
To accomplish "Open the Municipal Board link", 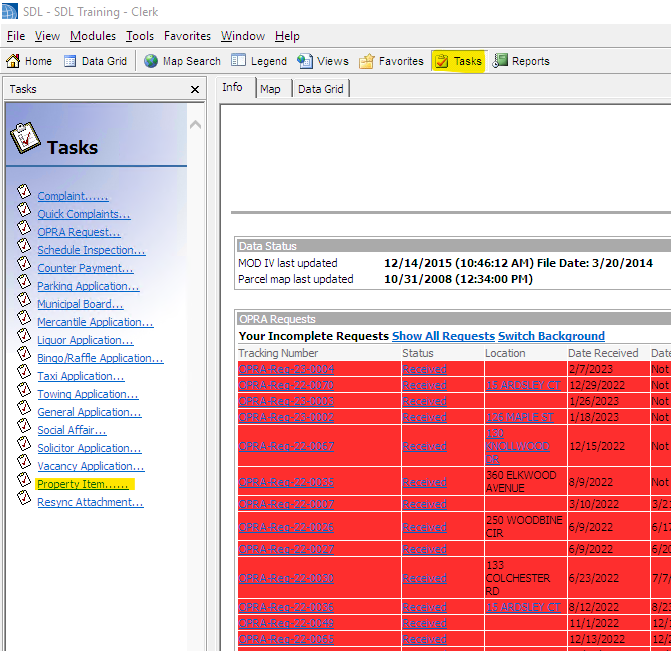I will pyautogui.click(x=80, y=304).
